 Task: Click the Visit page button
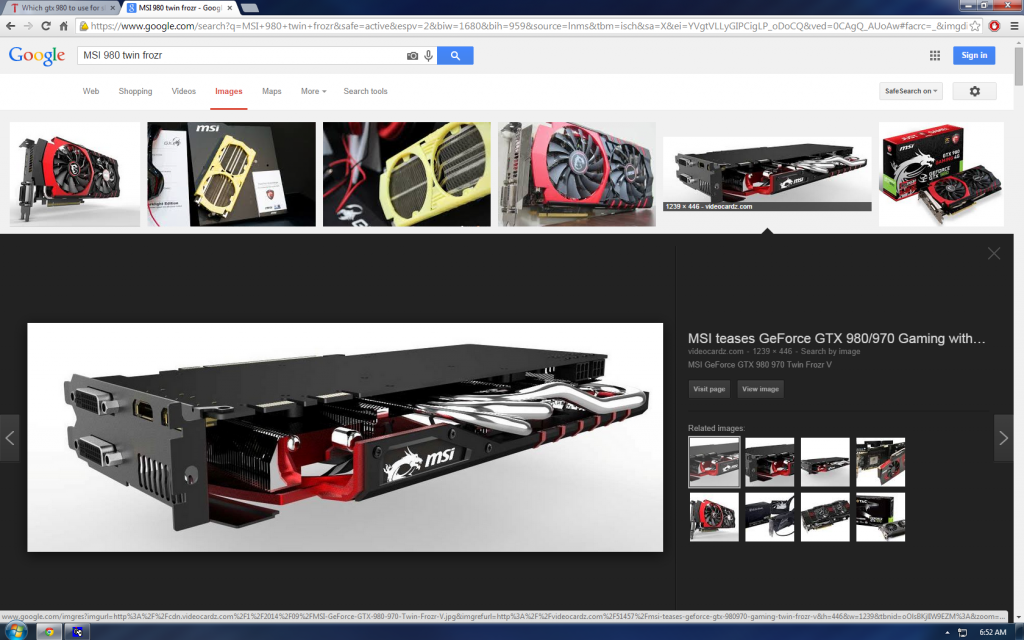point(709,389)
